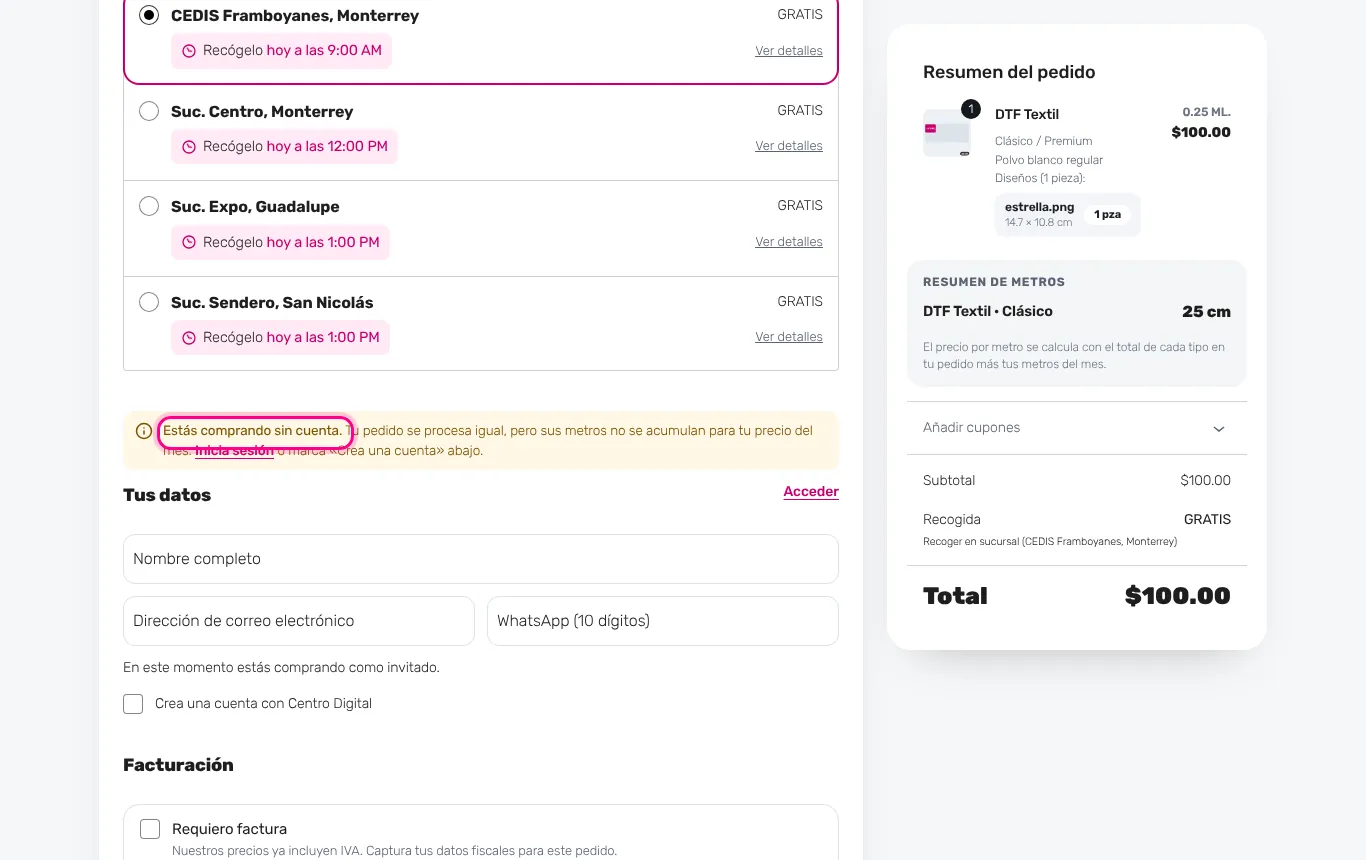Click the info icon in the guest notice
Viewport: 1366px width, 860px height.
tap(144, 431)
